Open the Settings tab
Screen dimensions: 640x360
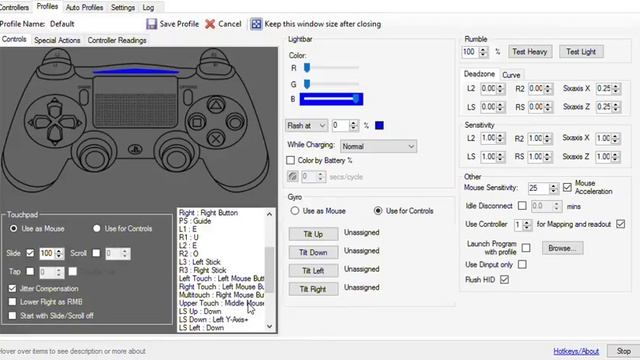[123, 7]
